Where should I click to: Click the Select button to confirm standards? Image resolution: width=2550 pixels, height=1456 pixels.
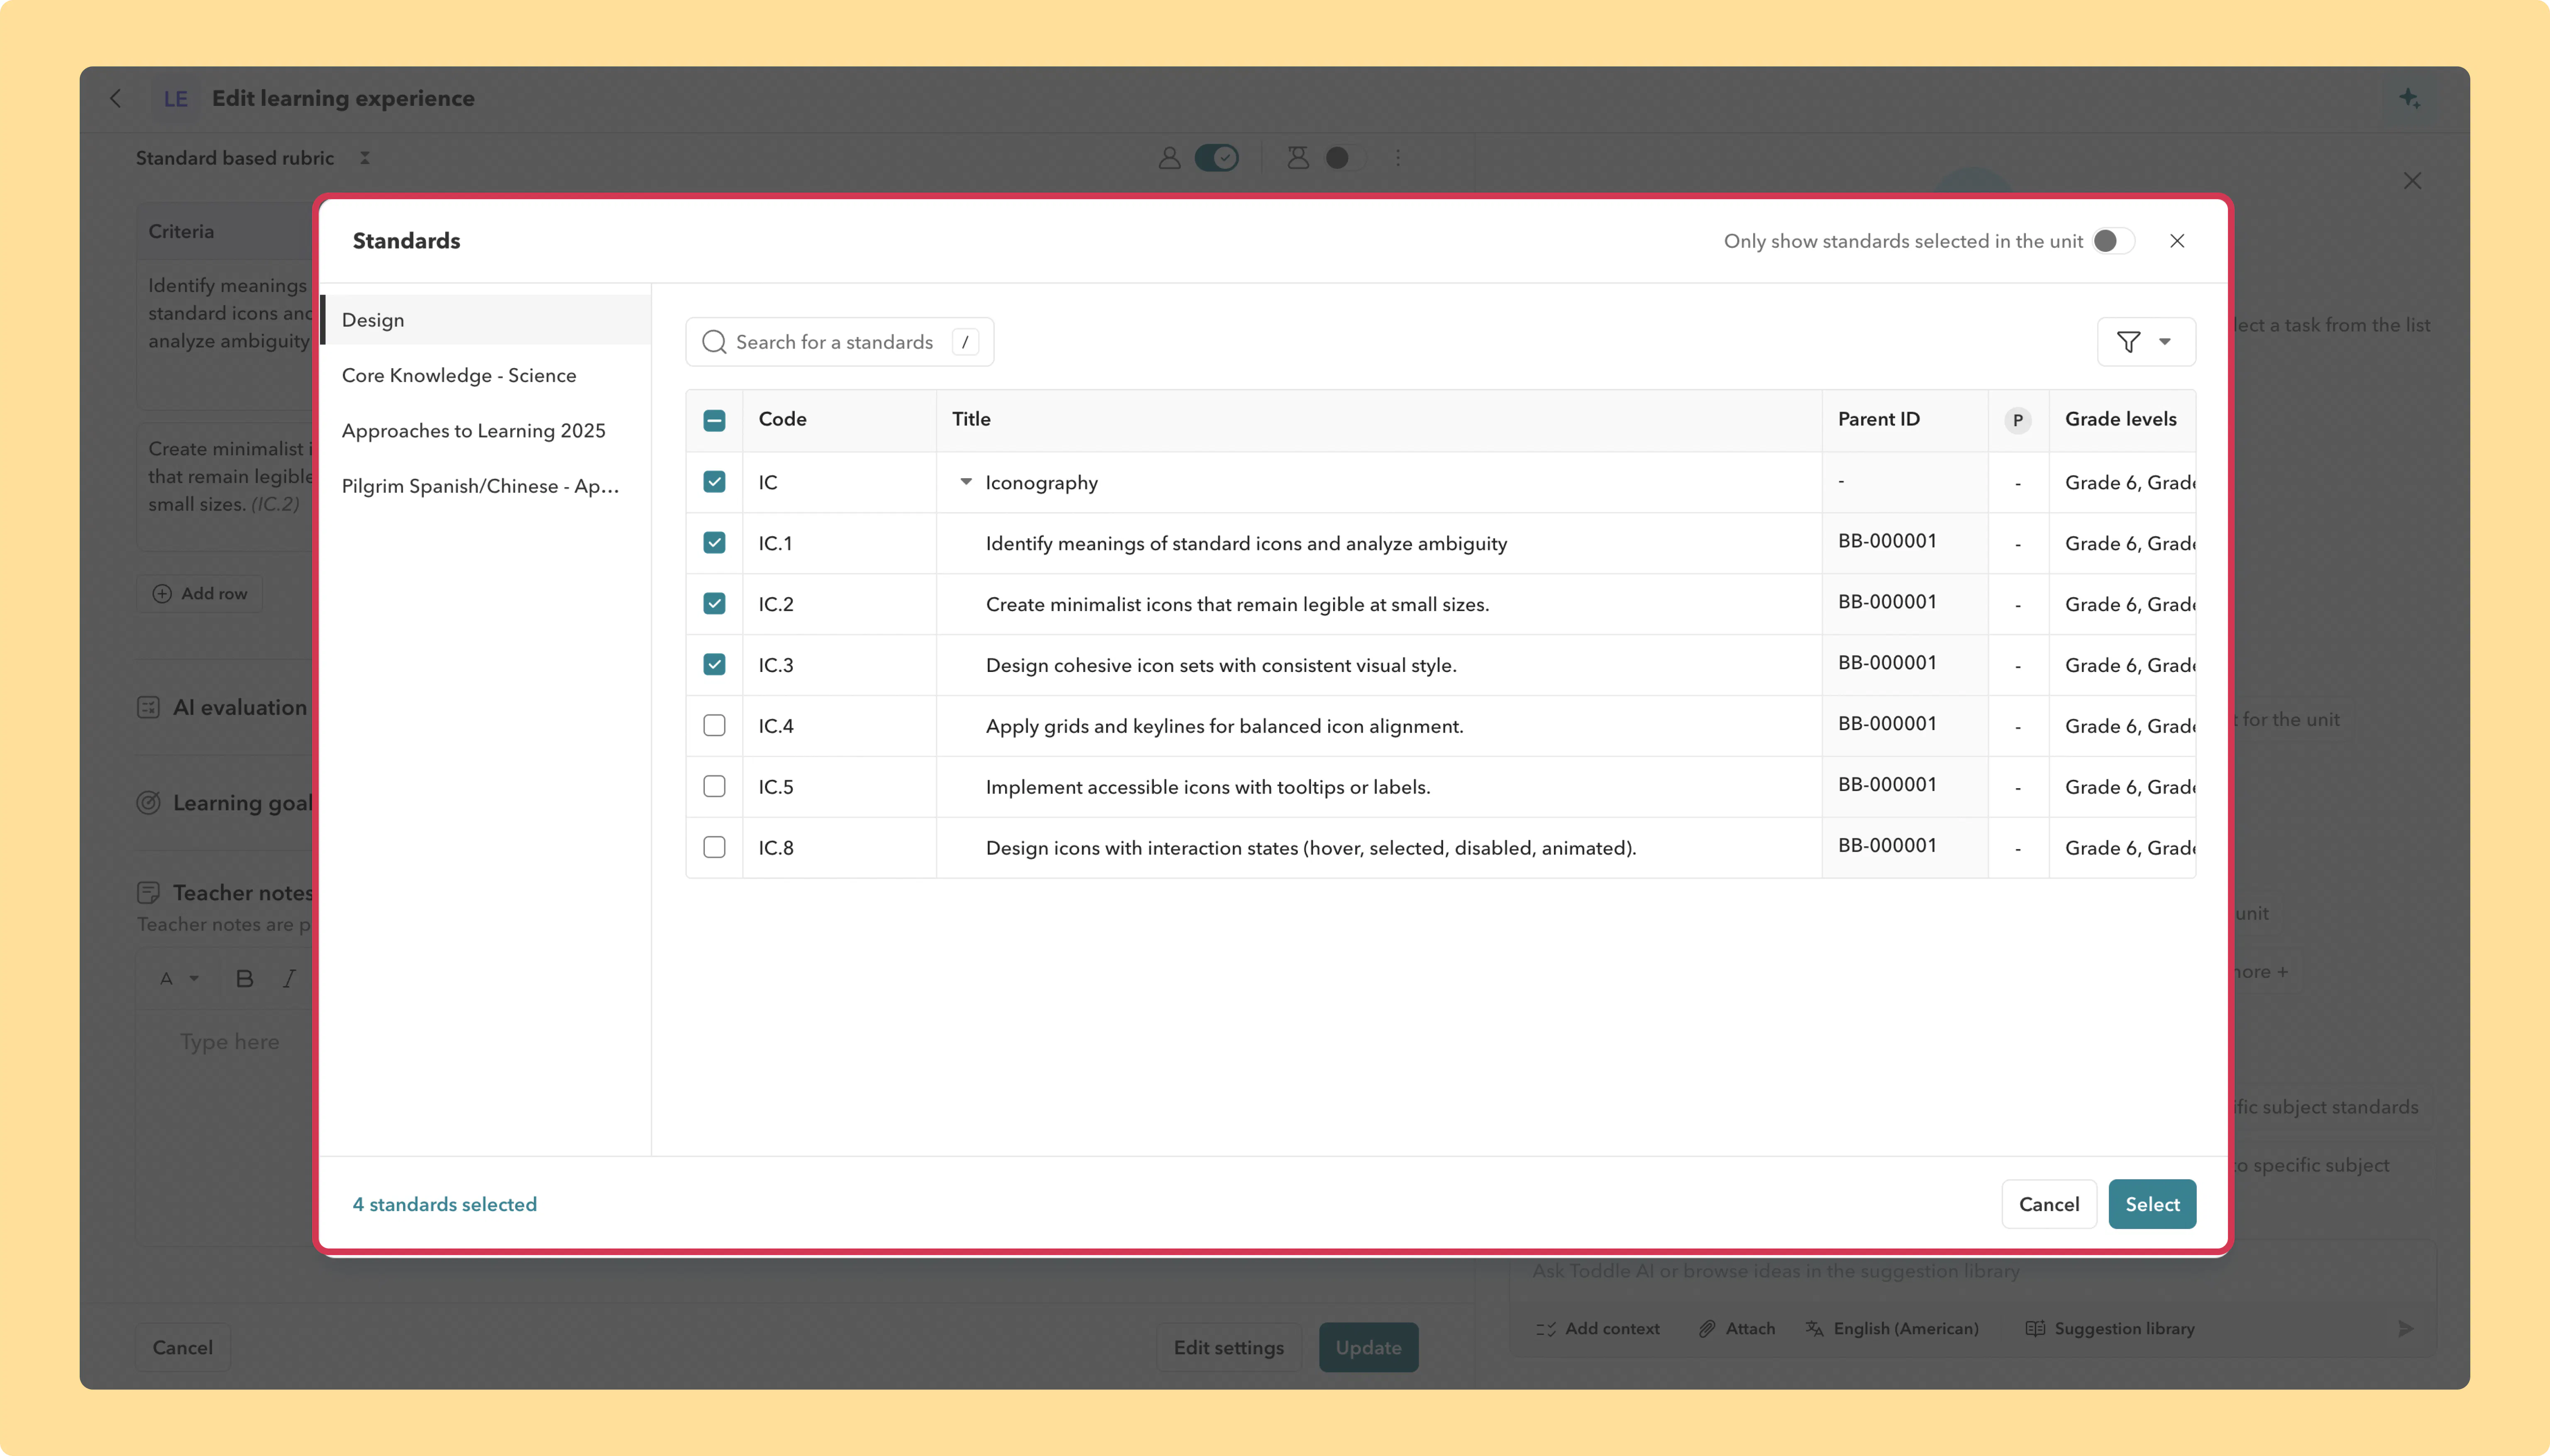coord(2152,1204)
